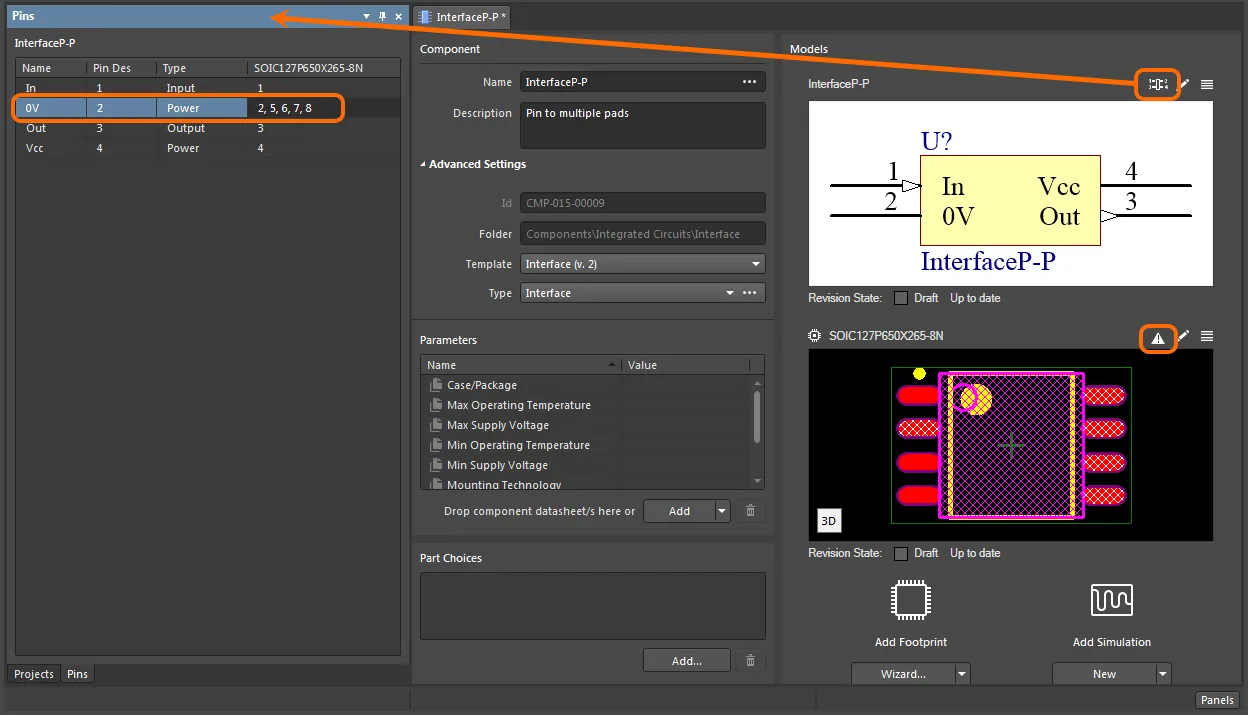Edit the footprint via its pencil icon
The height and width of the screenshot is (715, 1248).
coord(1182,338)
